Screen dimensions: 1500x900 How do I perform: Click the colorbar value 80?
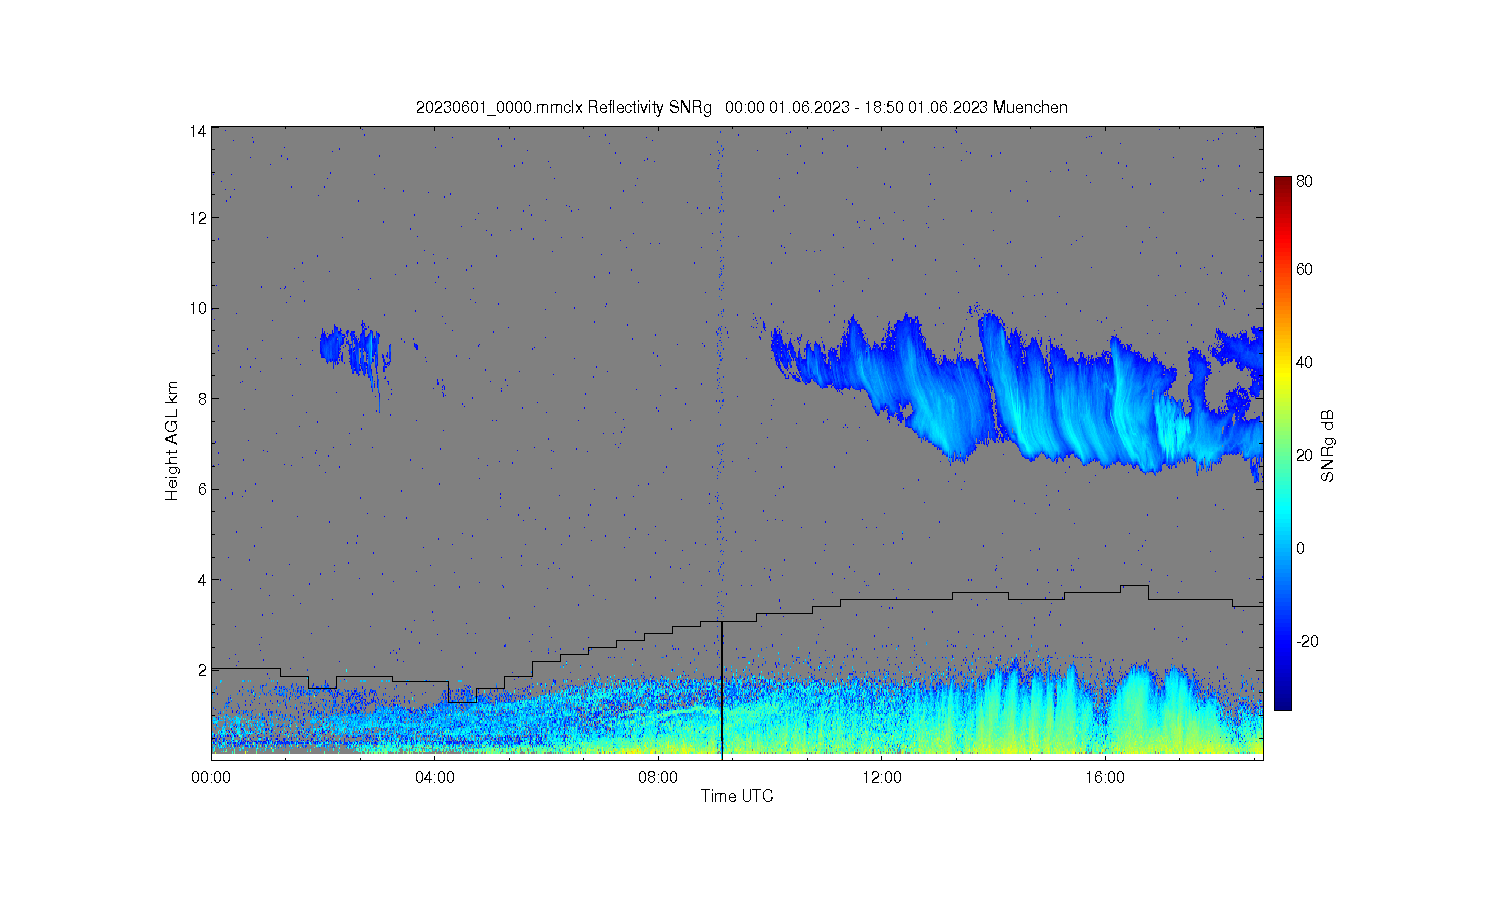tap(1305, 182)
